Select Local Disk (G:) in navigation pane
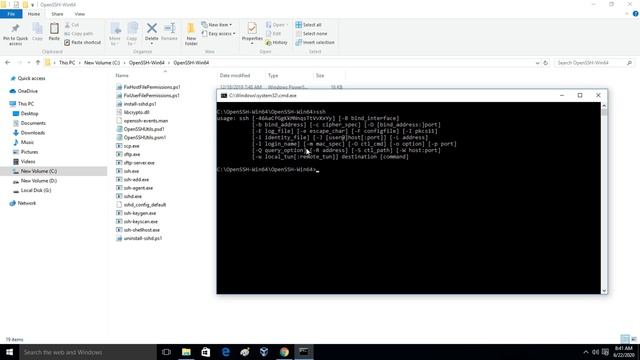Viewport: 640px width, 360px height. coord(36,191)
